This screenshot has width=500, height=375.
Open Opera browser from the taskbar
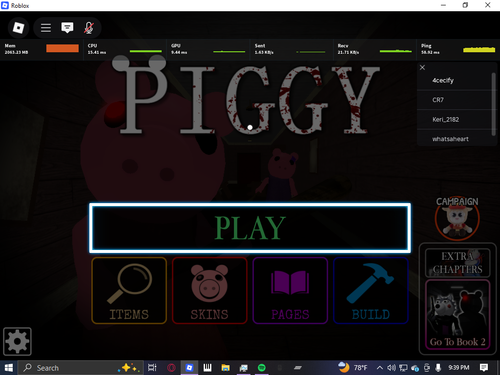pos(171,368)
